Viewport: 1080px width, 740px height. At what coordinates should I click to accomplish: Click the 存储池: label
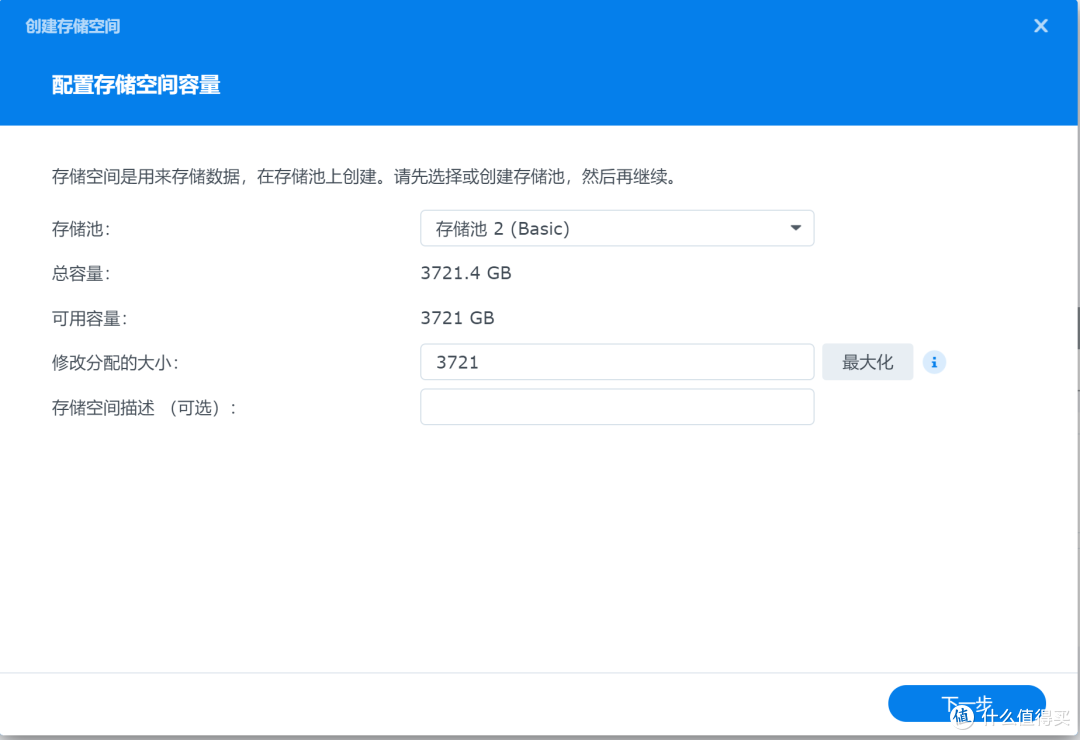point(81,229)
